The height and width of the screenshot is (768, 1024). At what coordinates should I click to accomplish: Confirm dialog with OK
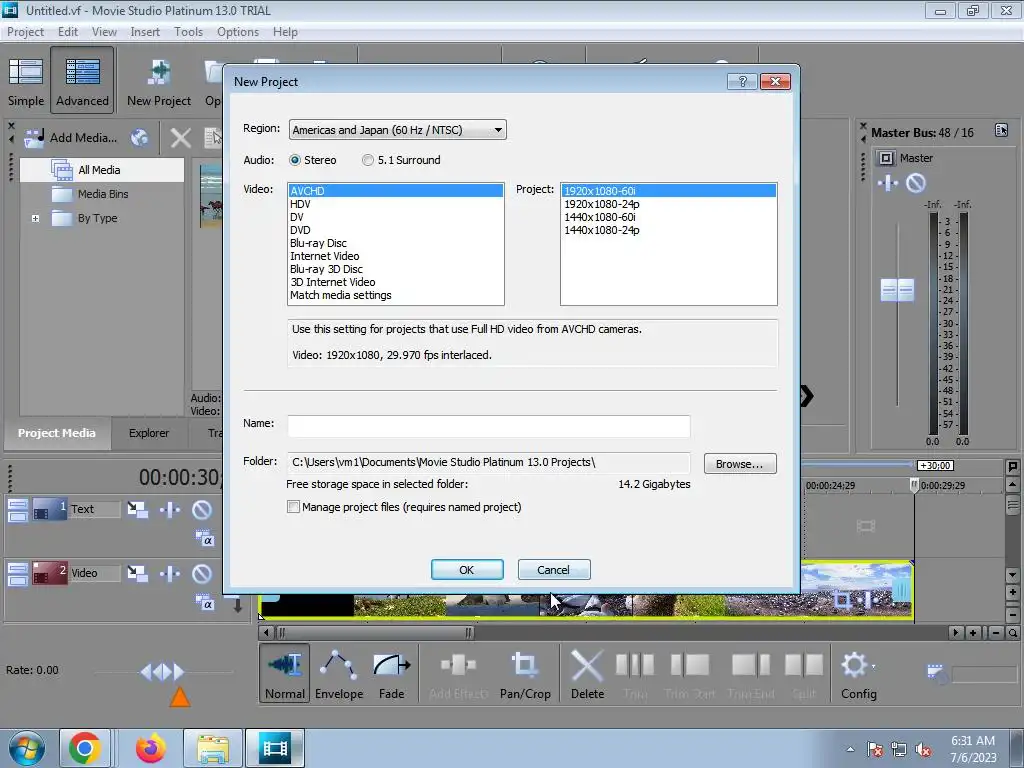467,569
